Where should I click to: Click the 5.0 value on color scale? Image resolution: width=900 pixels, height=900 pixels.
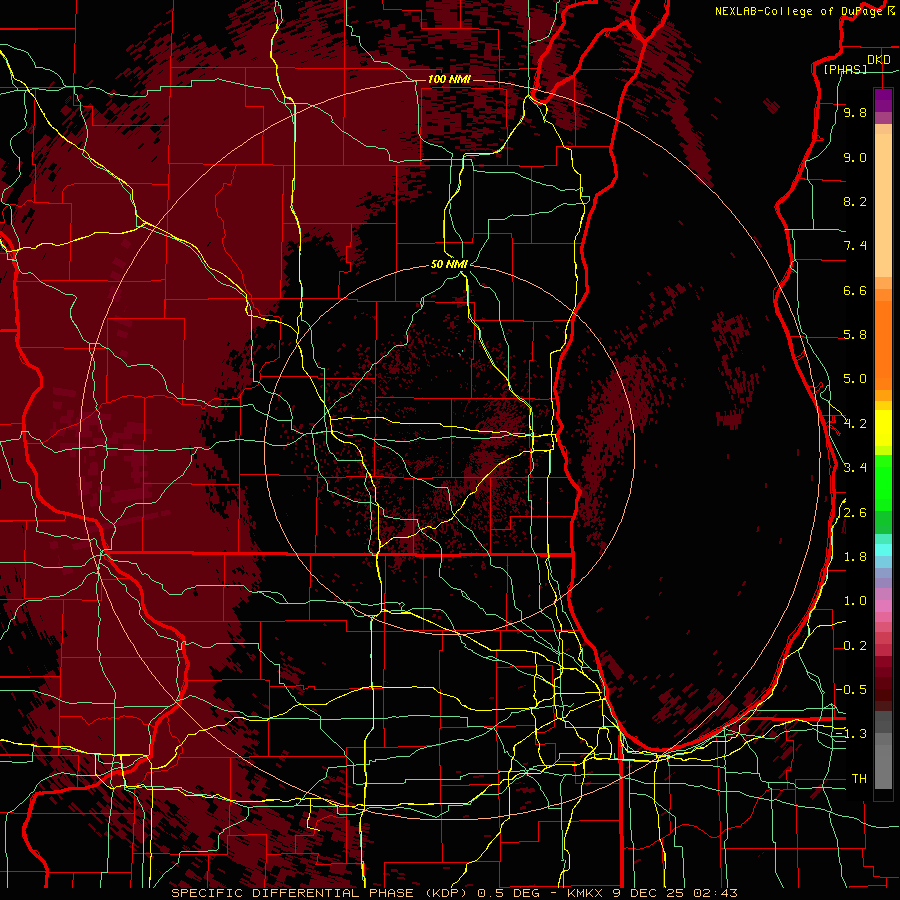click(855, 379)
